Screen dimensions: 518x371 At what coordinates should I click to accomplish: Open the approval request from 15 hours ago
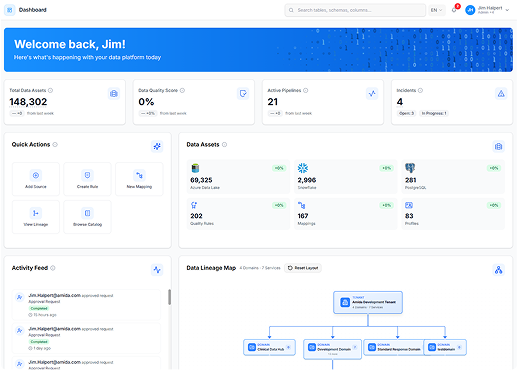click(86, 305)
